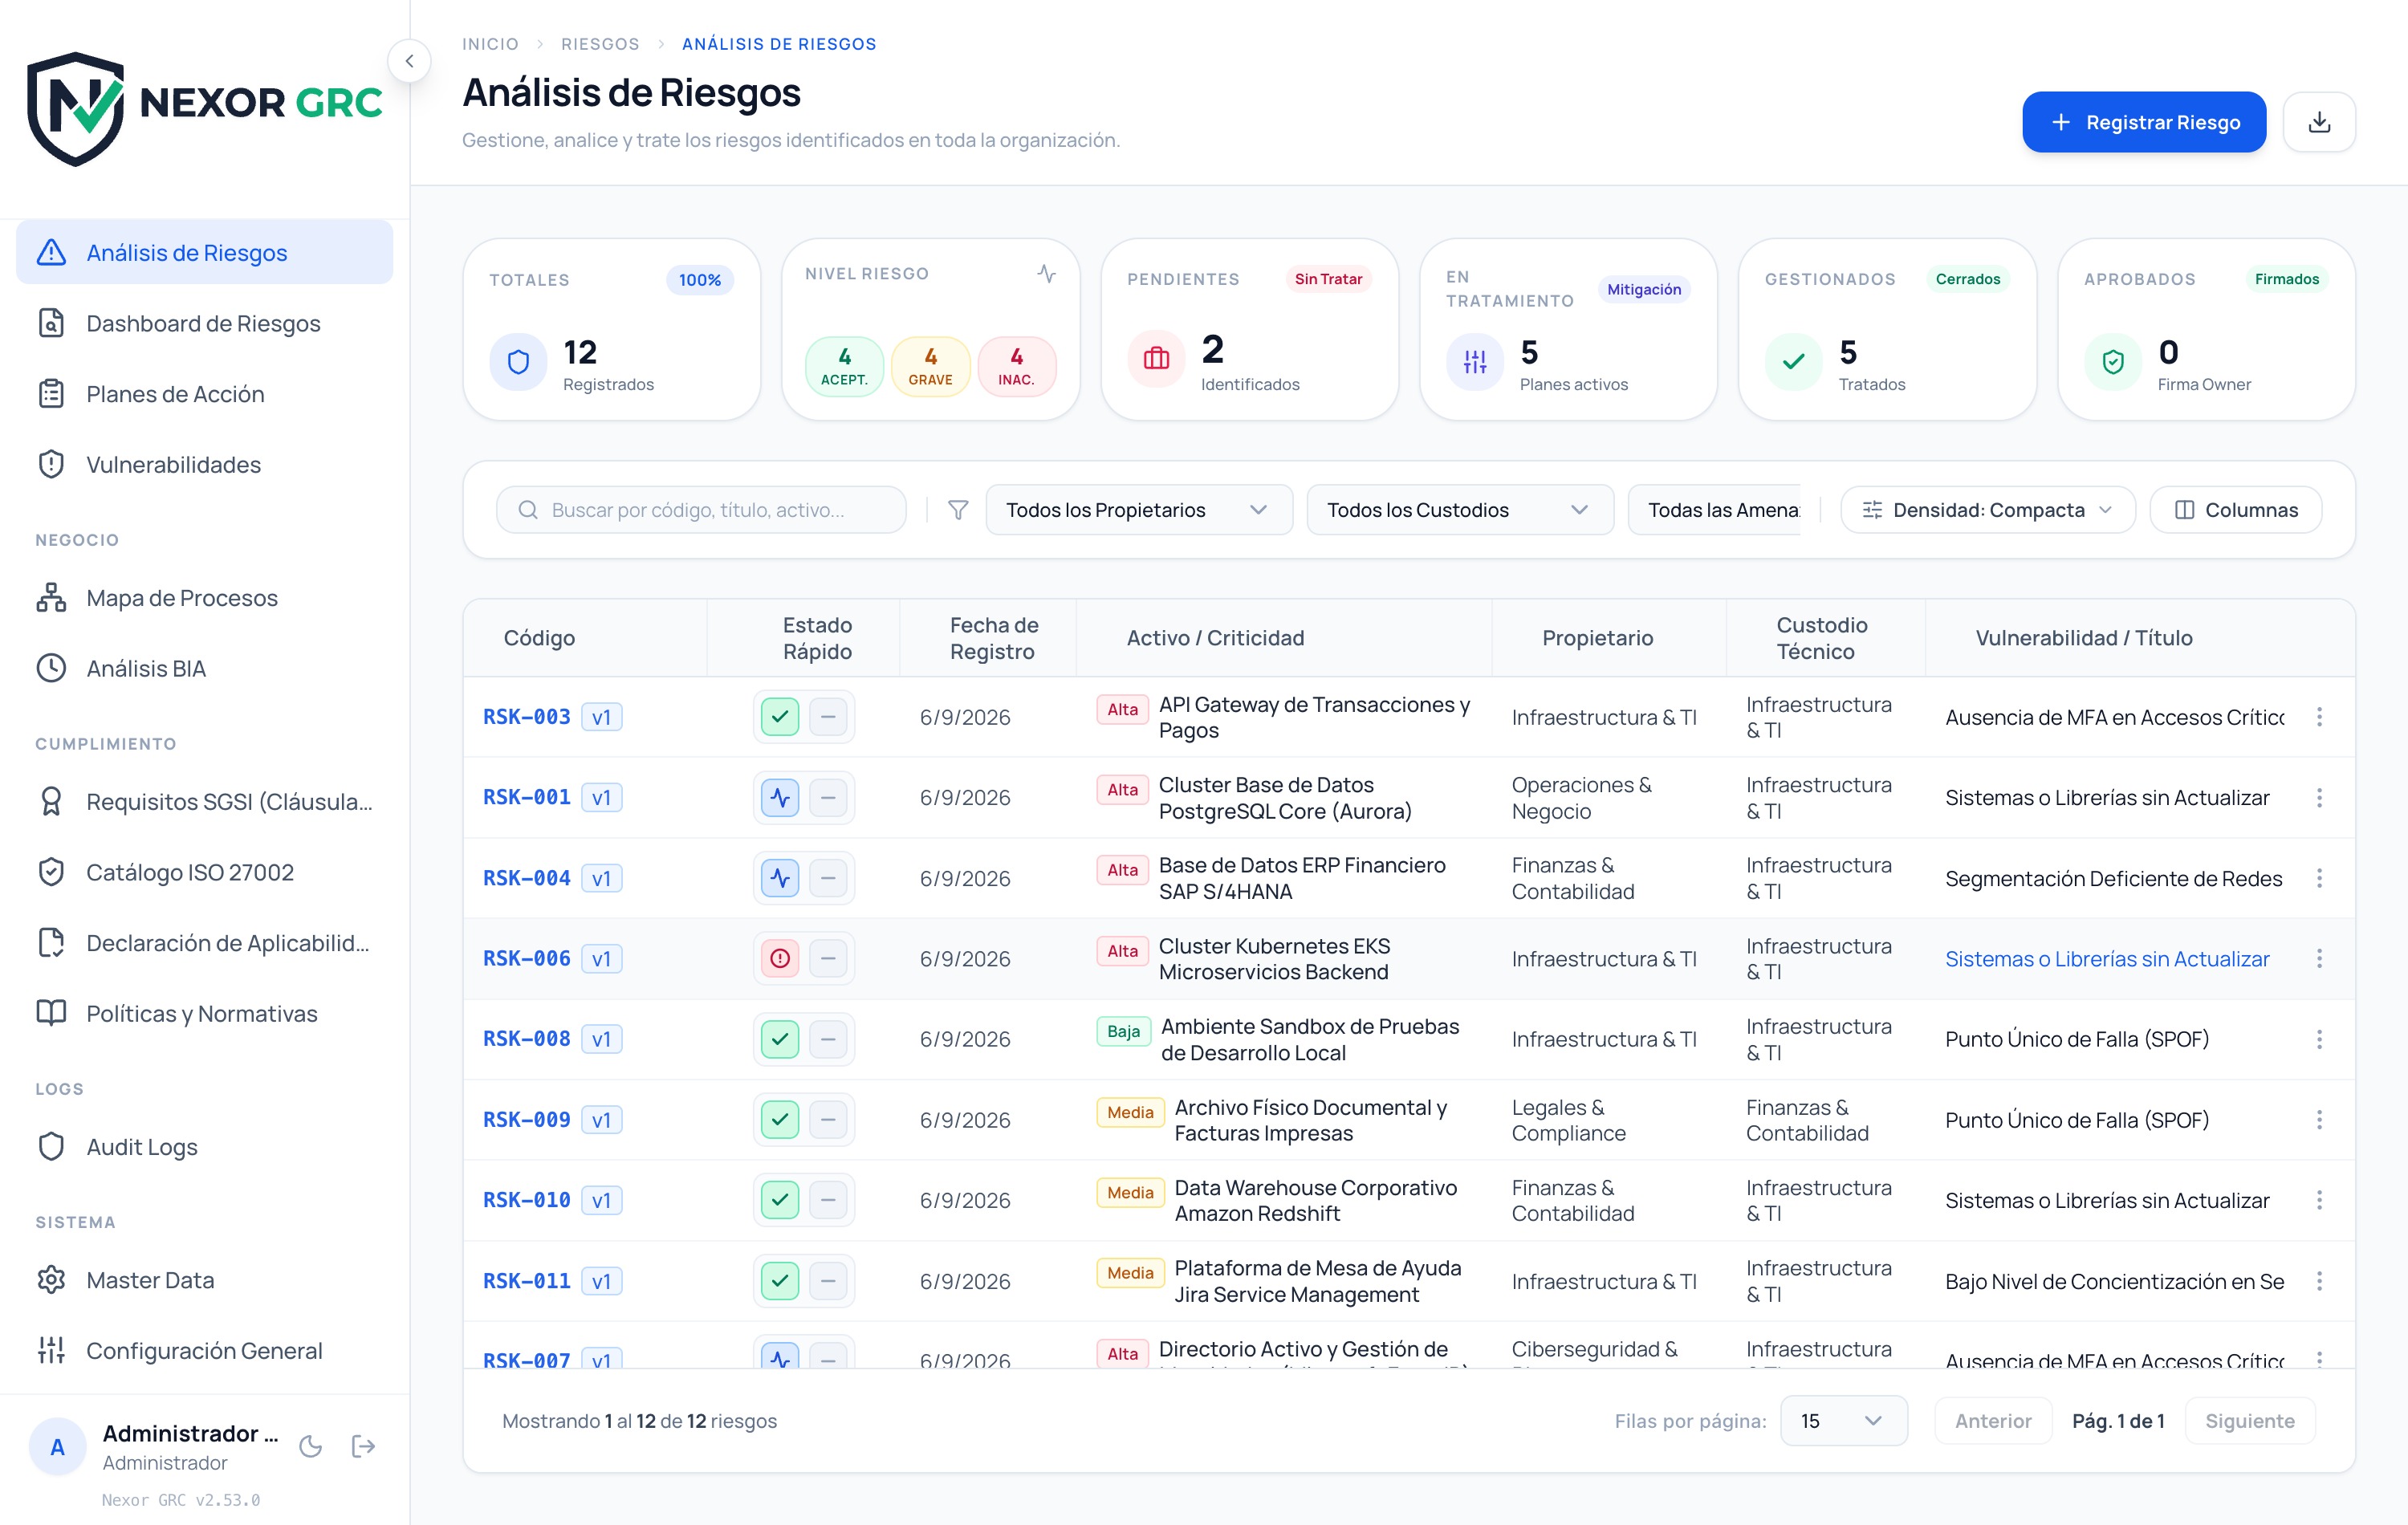The image size is (2408, 1525).
Task: Click the INAC. risk level badge
Action: click(1016, 366)
